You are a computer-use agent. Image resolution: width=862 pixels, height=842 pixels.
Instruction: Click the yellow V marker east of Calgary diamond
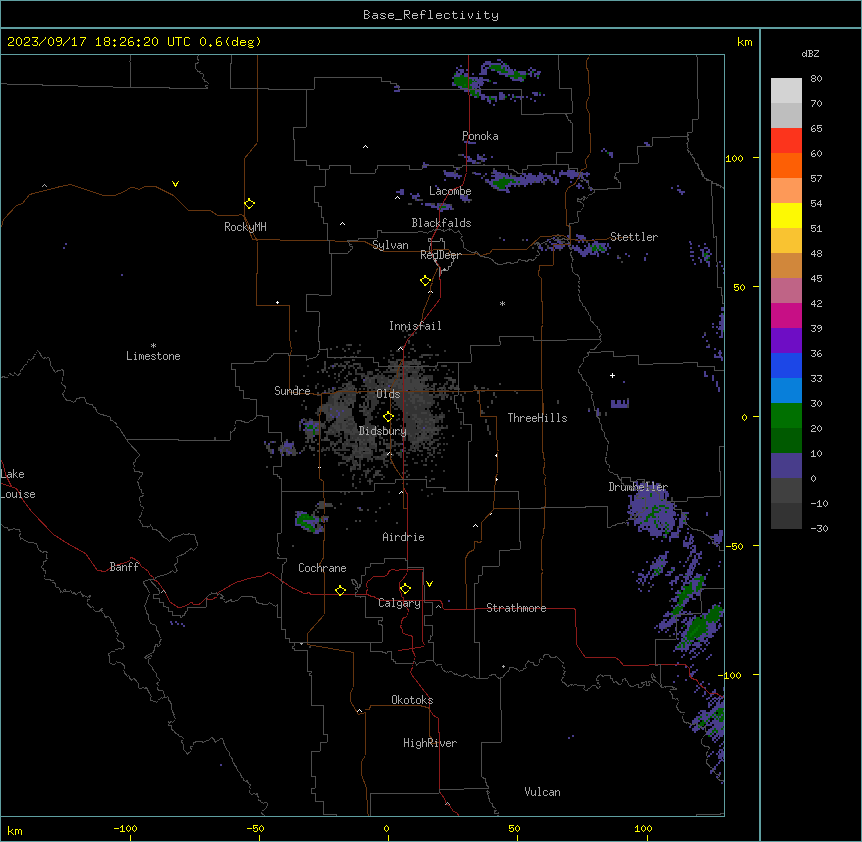[x=429, y=584]
